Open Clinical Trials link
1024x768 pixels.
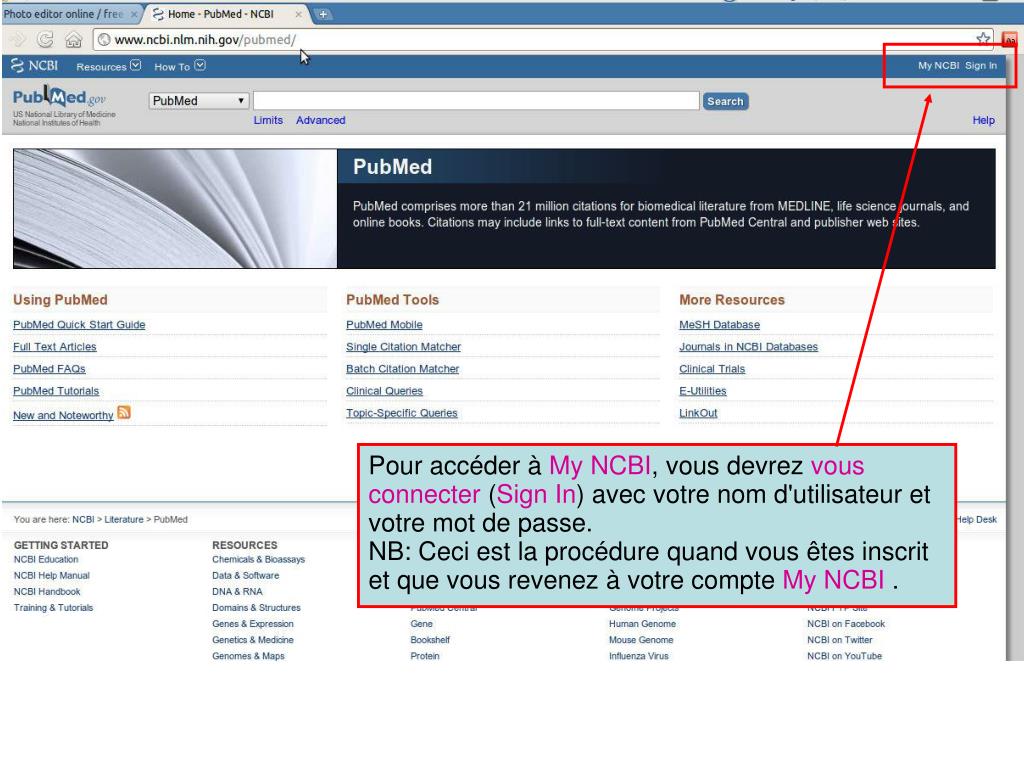pyautogui.click(x=712, y=369)
